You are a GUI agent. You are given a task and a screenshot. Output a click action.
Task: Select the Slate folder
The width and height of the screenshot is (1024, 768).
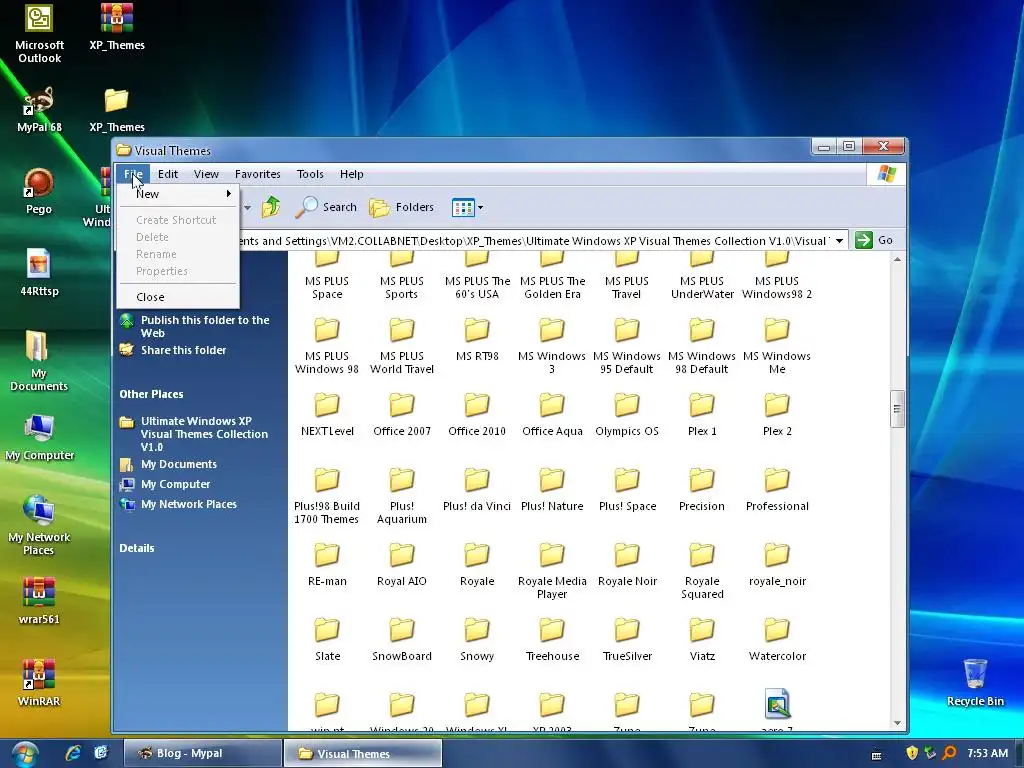coord(327,641)
